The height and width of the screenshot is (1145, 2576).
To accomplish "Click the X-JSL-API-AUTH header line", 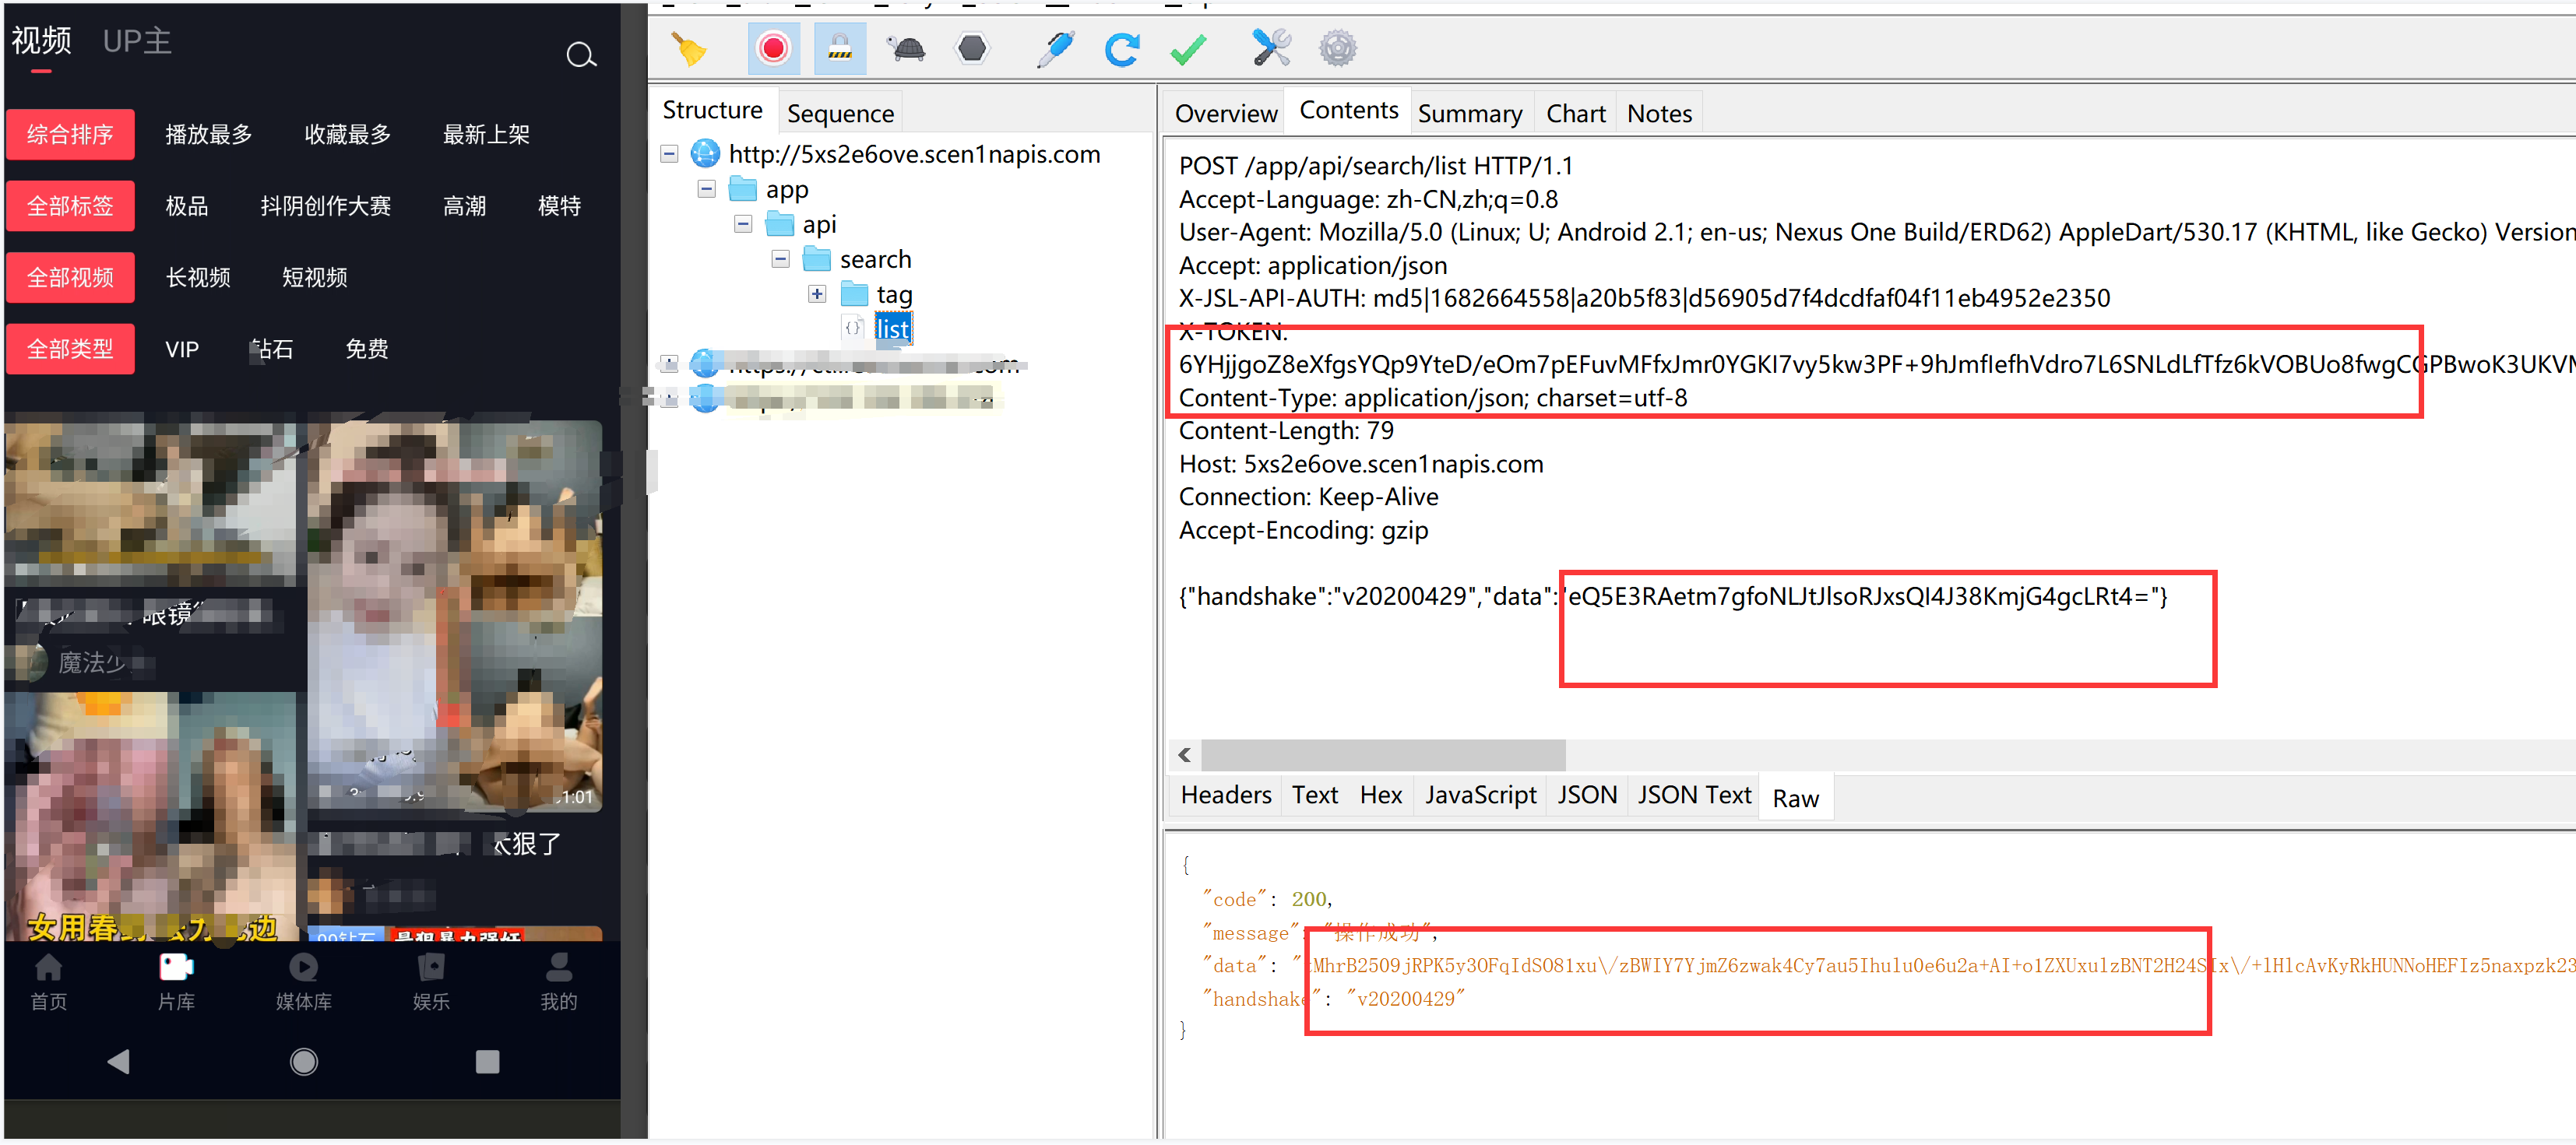I will coord(1644,298).
